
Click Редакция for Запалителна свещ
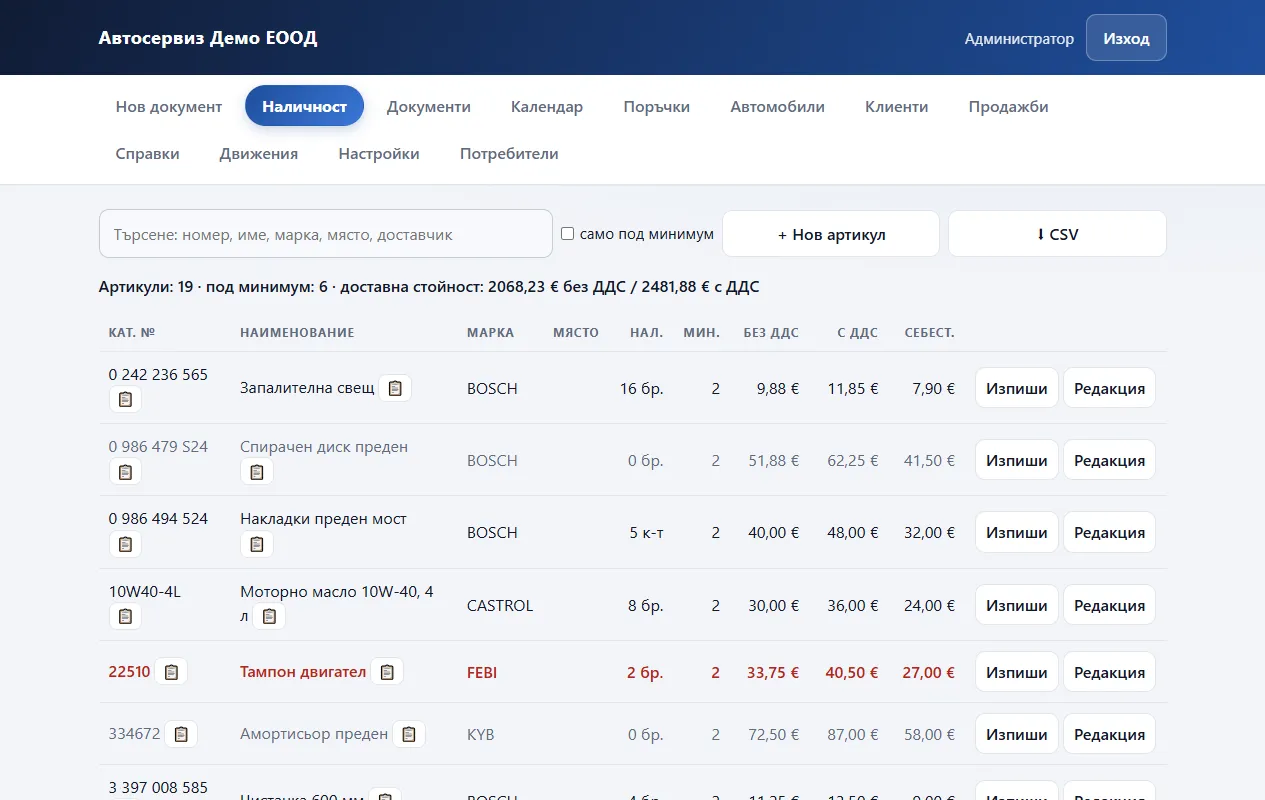click(x=1109, y=388)
